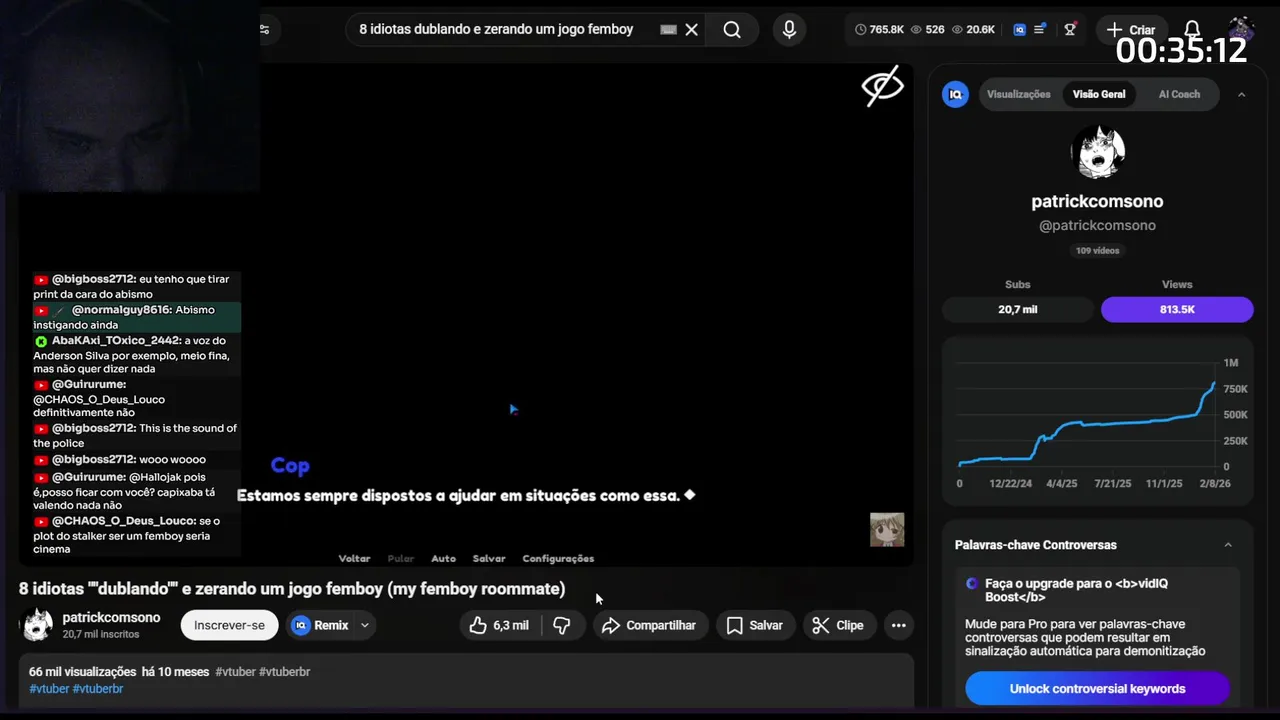Open the on-screen keyboard in search box
The width and height of the screenshot is (1280, 720).
[x=669, y=30]
